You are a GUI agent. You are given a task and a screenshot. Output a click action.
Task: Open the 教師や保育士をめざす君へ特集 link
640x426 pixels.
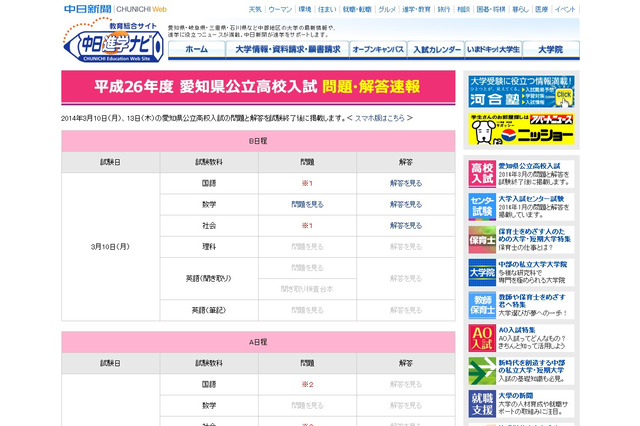(x=532, y=301)
